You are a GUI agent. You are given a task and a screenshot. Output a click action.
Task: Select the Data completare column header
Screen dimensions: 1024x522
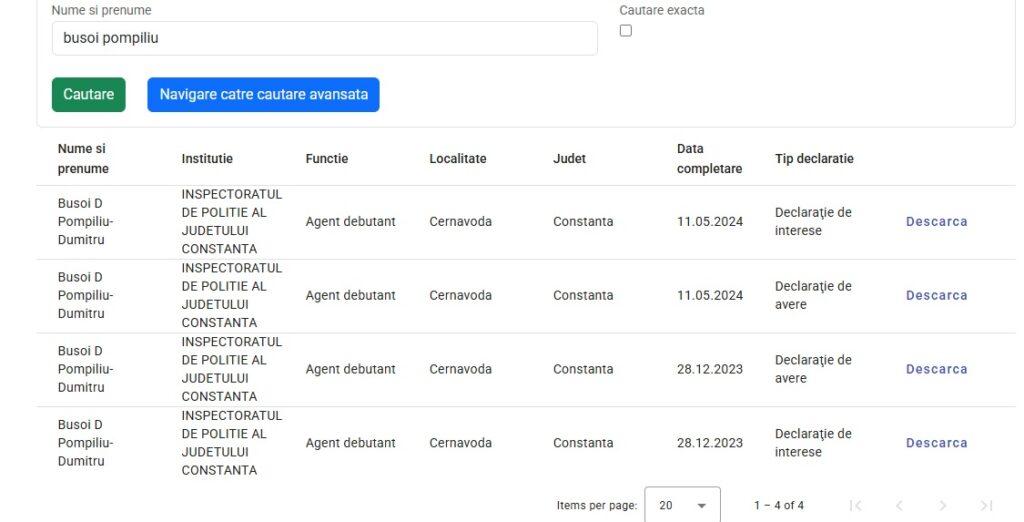coord(709,159)
